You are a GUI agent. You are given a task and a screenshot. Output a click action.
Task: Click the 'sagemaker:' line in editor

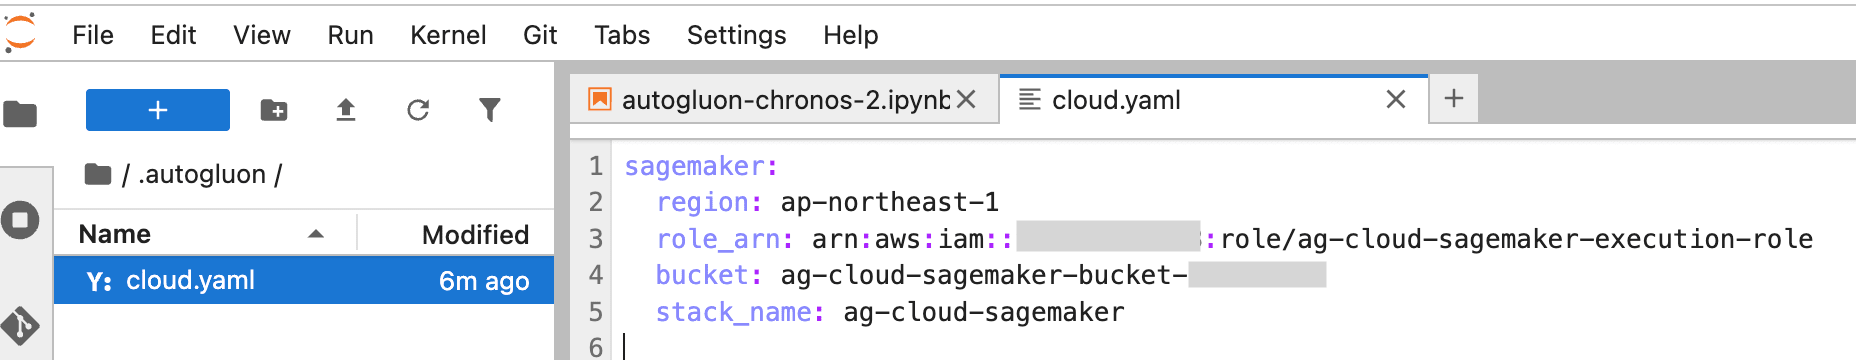(x=701, y=166)
